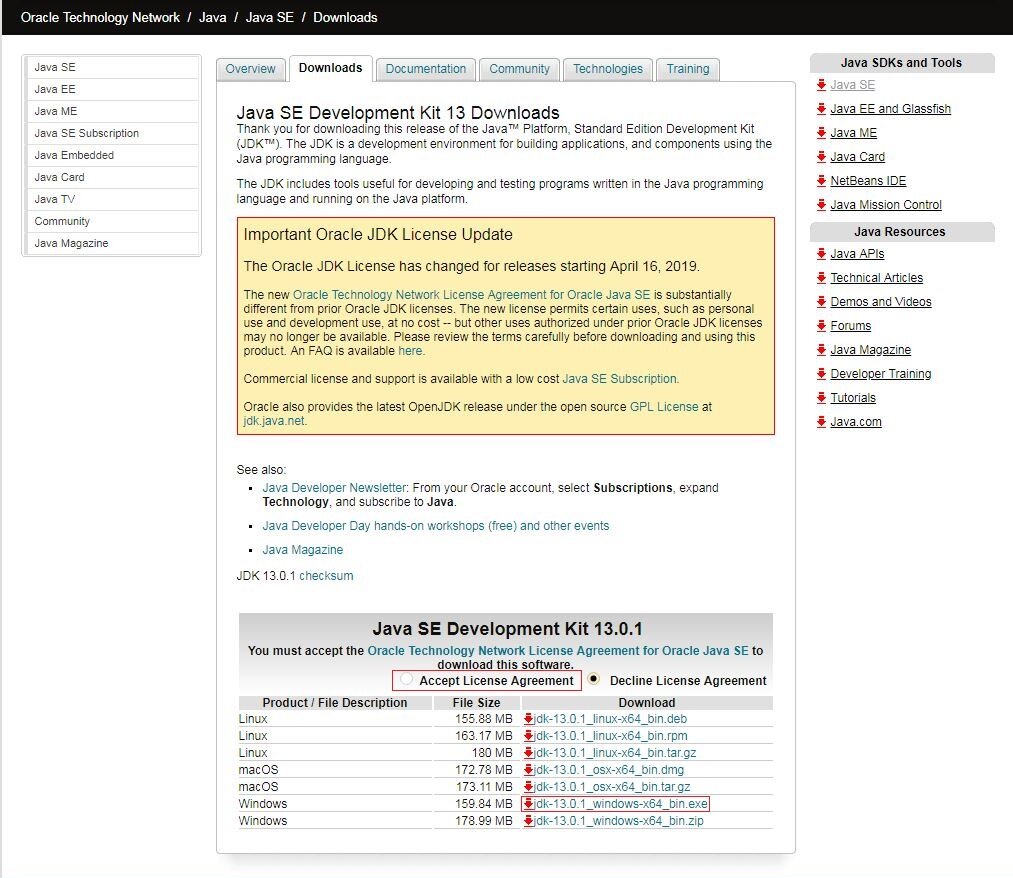Image resolution: width=1013 pixels, height=878 pixels.
Task: Click the red arrow icon beside Java Card
Action: [x=821, y=156]
